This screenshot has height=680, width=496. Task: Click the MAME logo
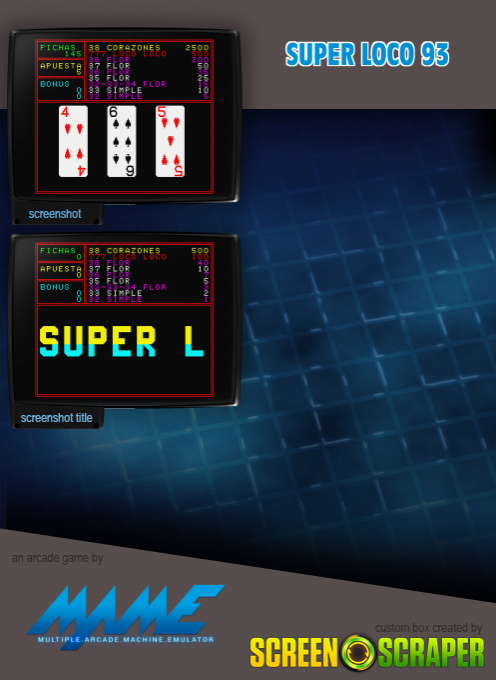point(126,618)
